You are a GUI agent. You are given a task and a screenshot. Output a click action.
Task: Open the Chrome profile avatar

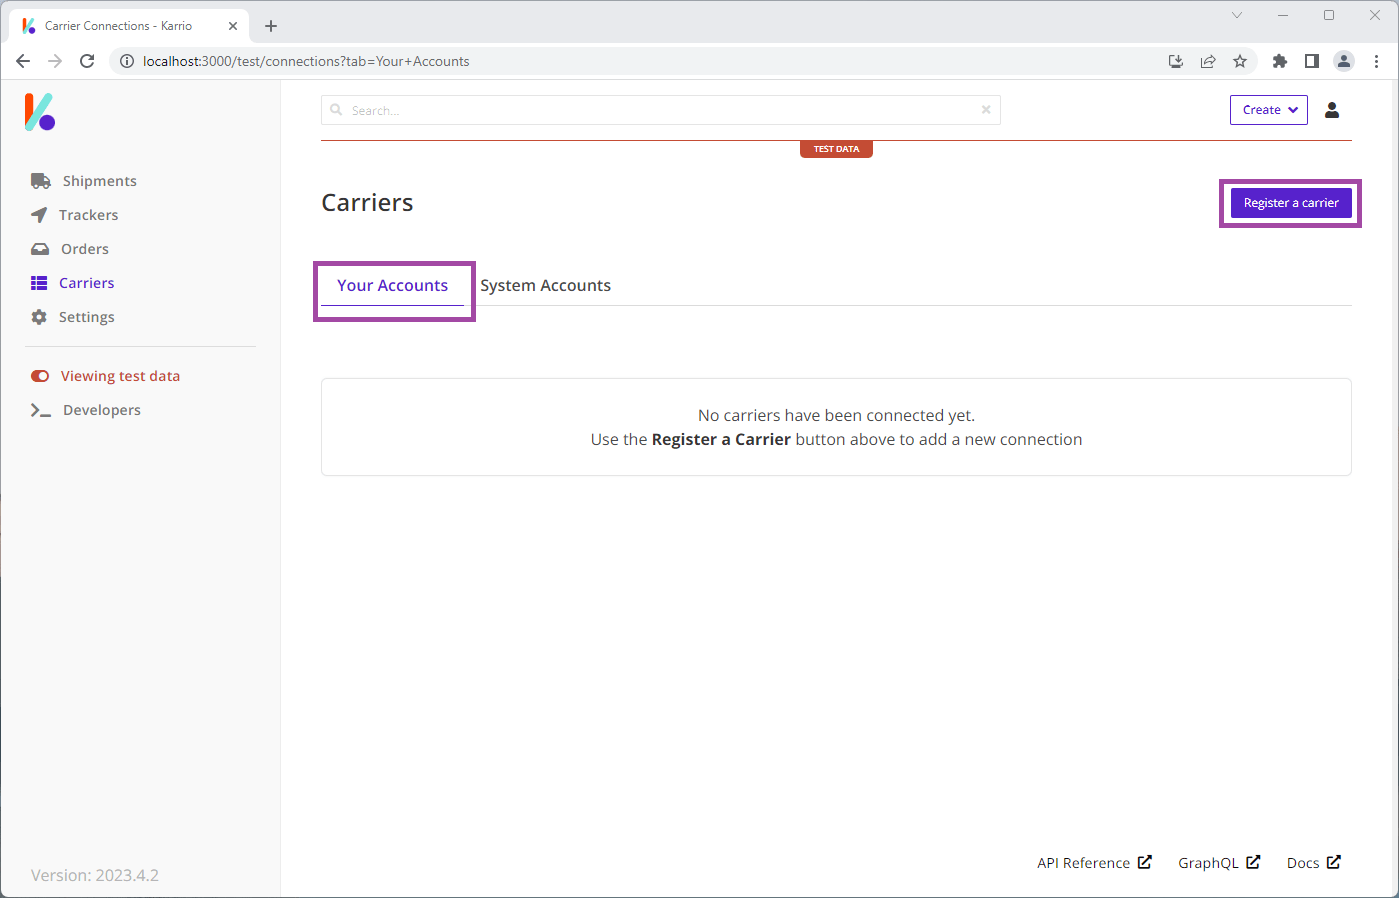tap(1344, 61)
